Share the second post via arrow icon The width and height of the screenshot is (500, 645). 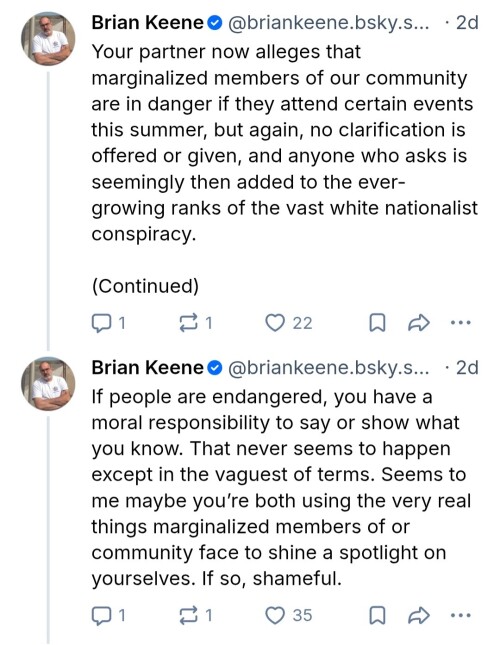pos(419,615)
